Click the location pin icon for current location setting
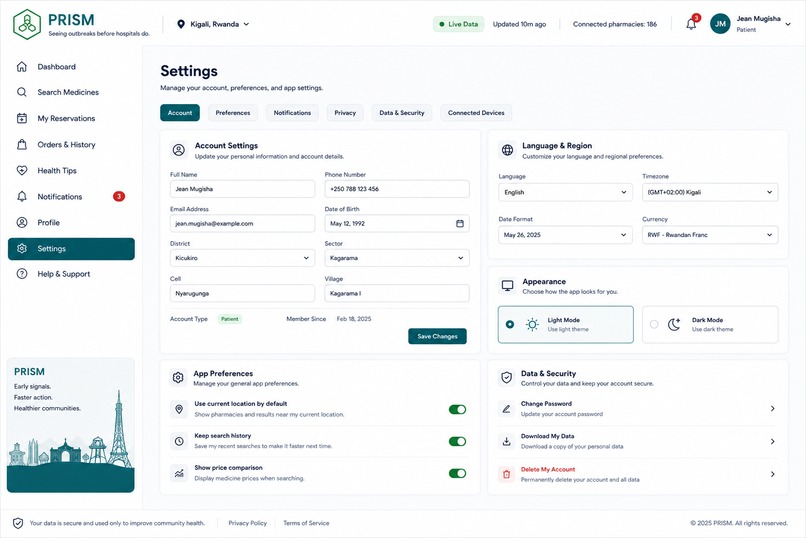806x538 pixels. 179,409
